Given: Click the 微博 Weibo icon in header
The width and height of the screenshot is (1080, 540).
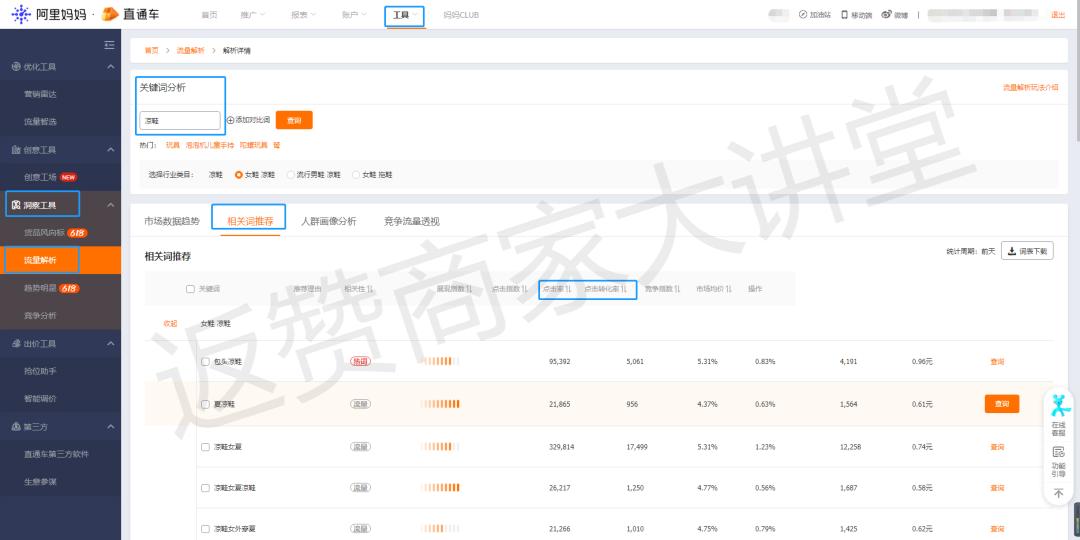Looking at the screenshot, I should click(887, 15).
